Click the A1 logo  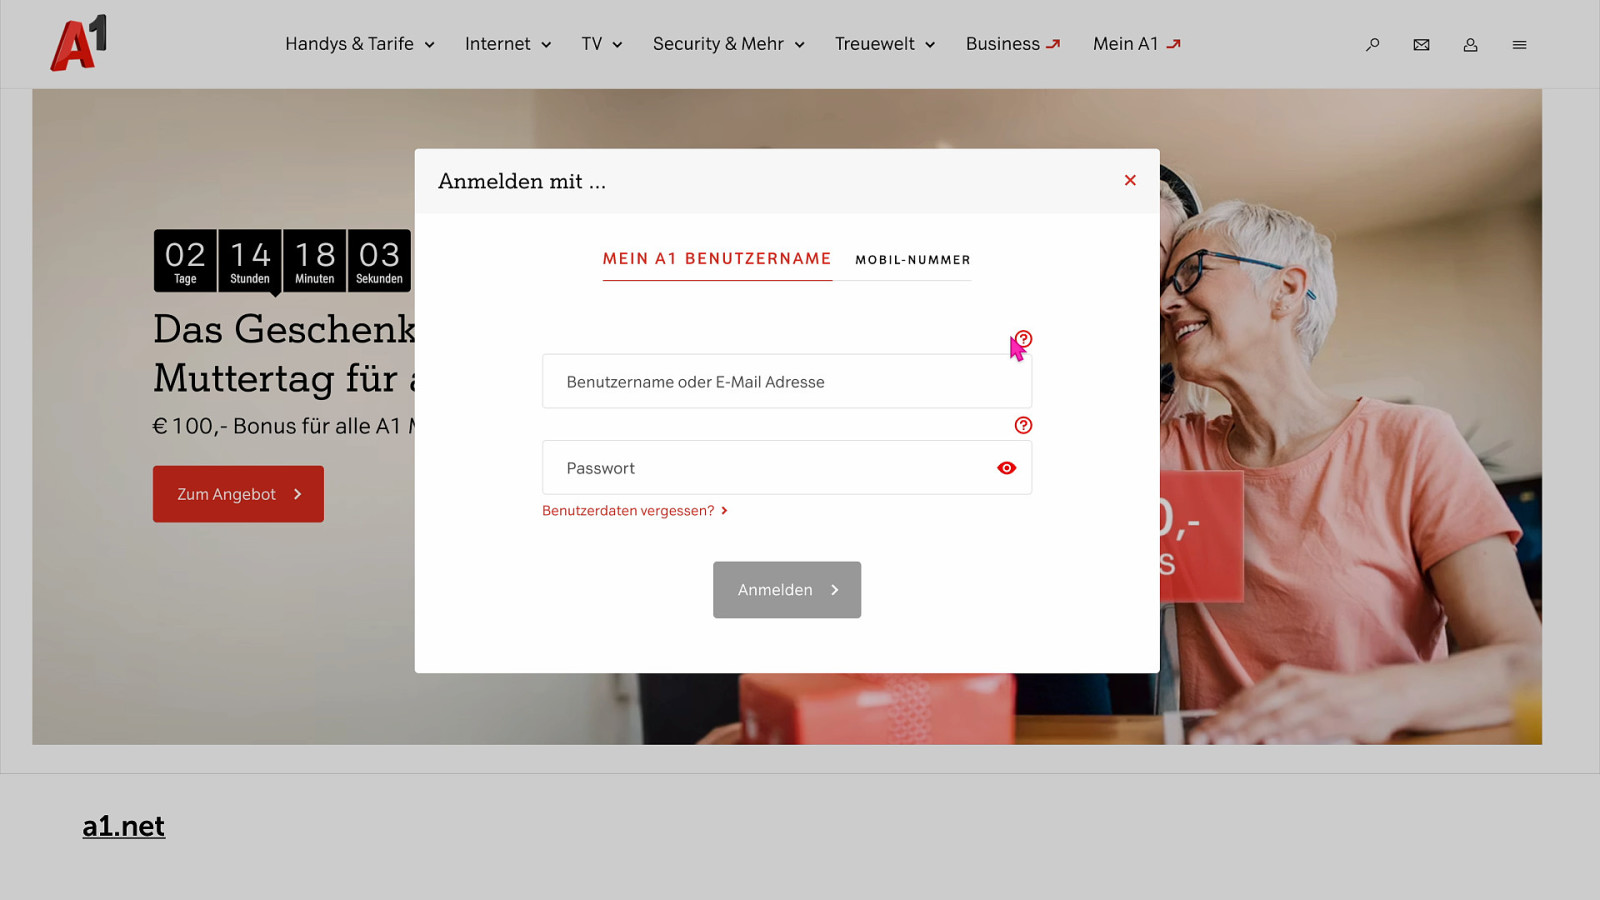pyautogui.click(x=79, y=43)
